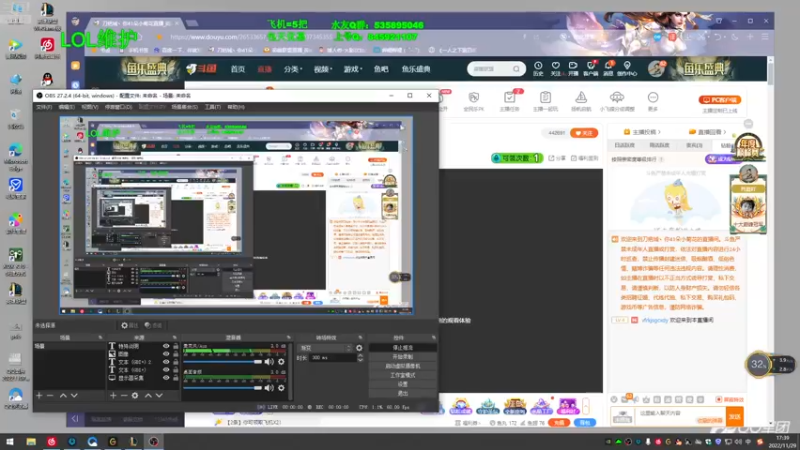Move selected source down in OBS
Screen dimensions: 800x450
[x=159, y=395]
